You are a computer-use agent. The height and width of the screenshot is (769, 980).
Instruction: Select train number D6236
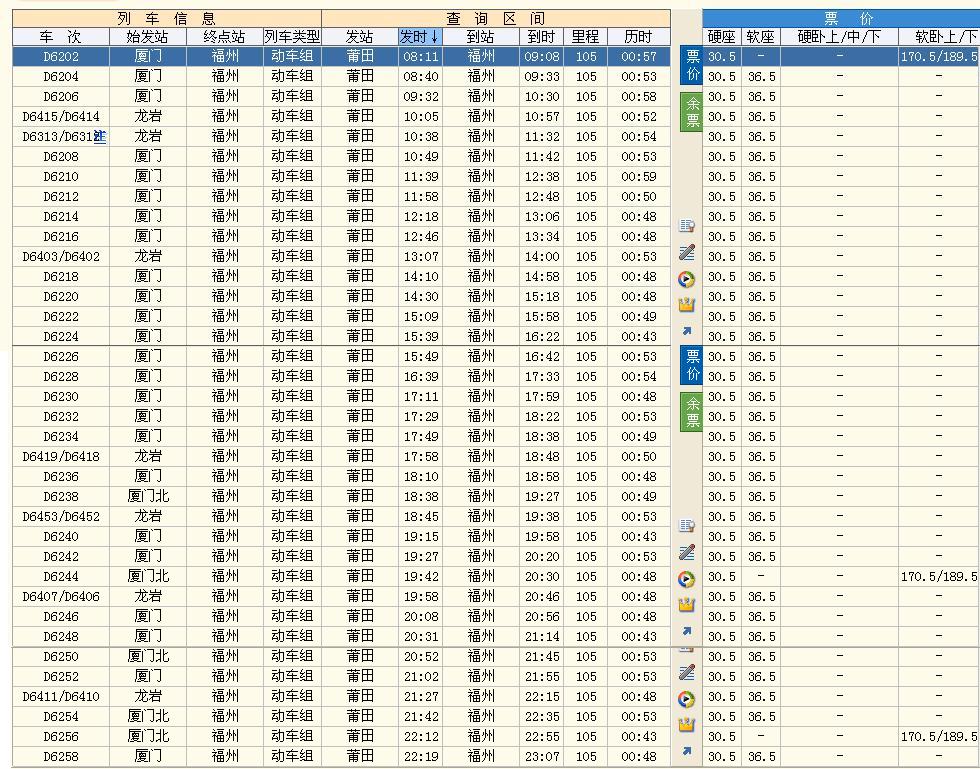61,477
